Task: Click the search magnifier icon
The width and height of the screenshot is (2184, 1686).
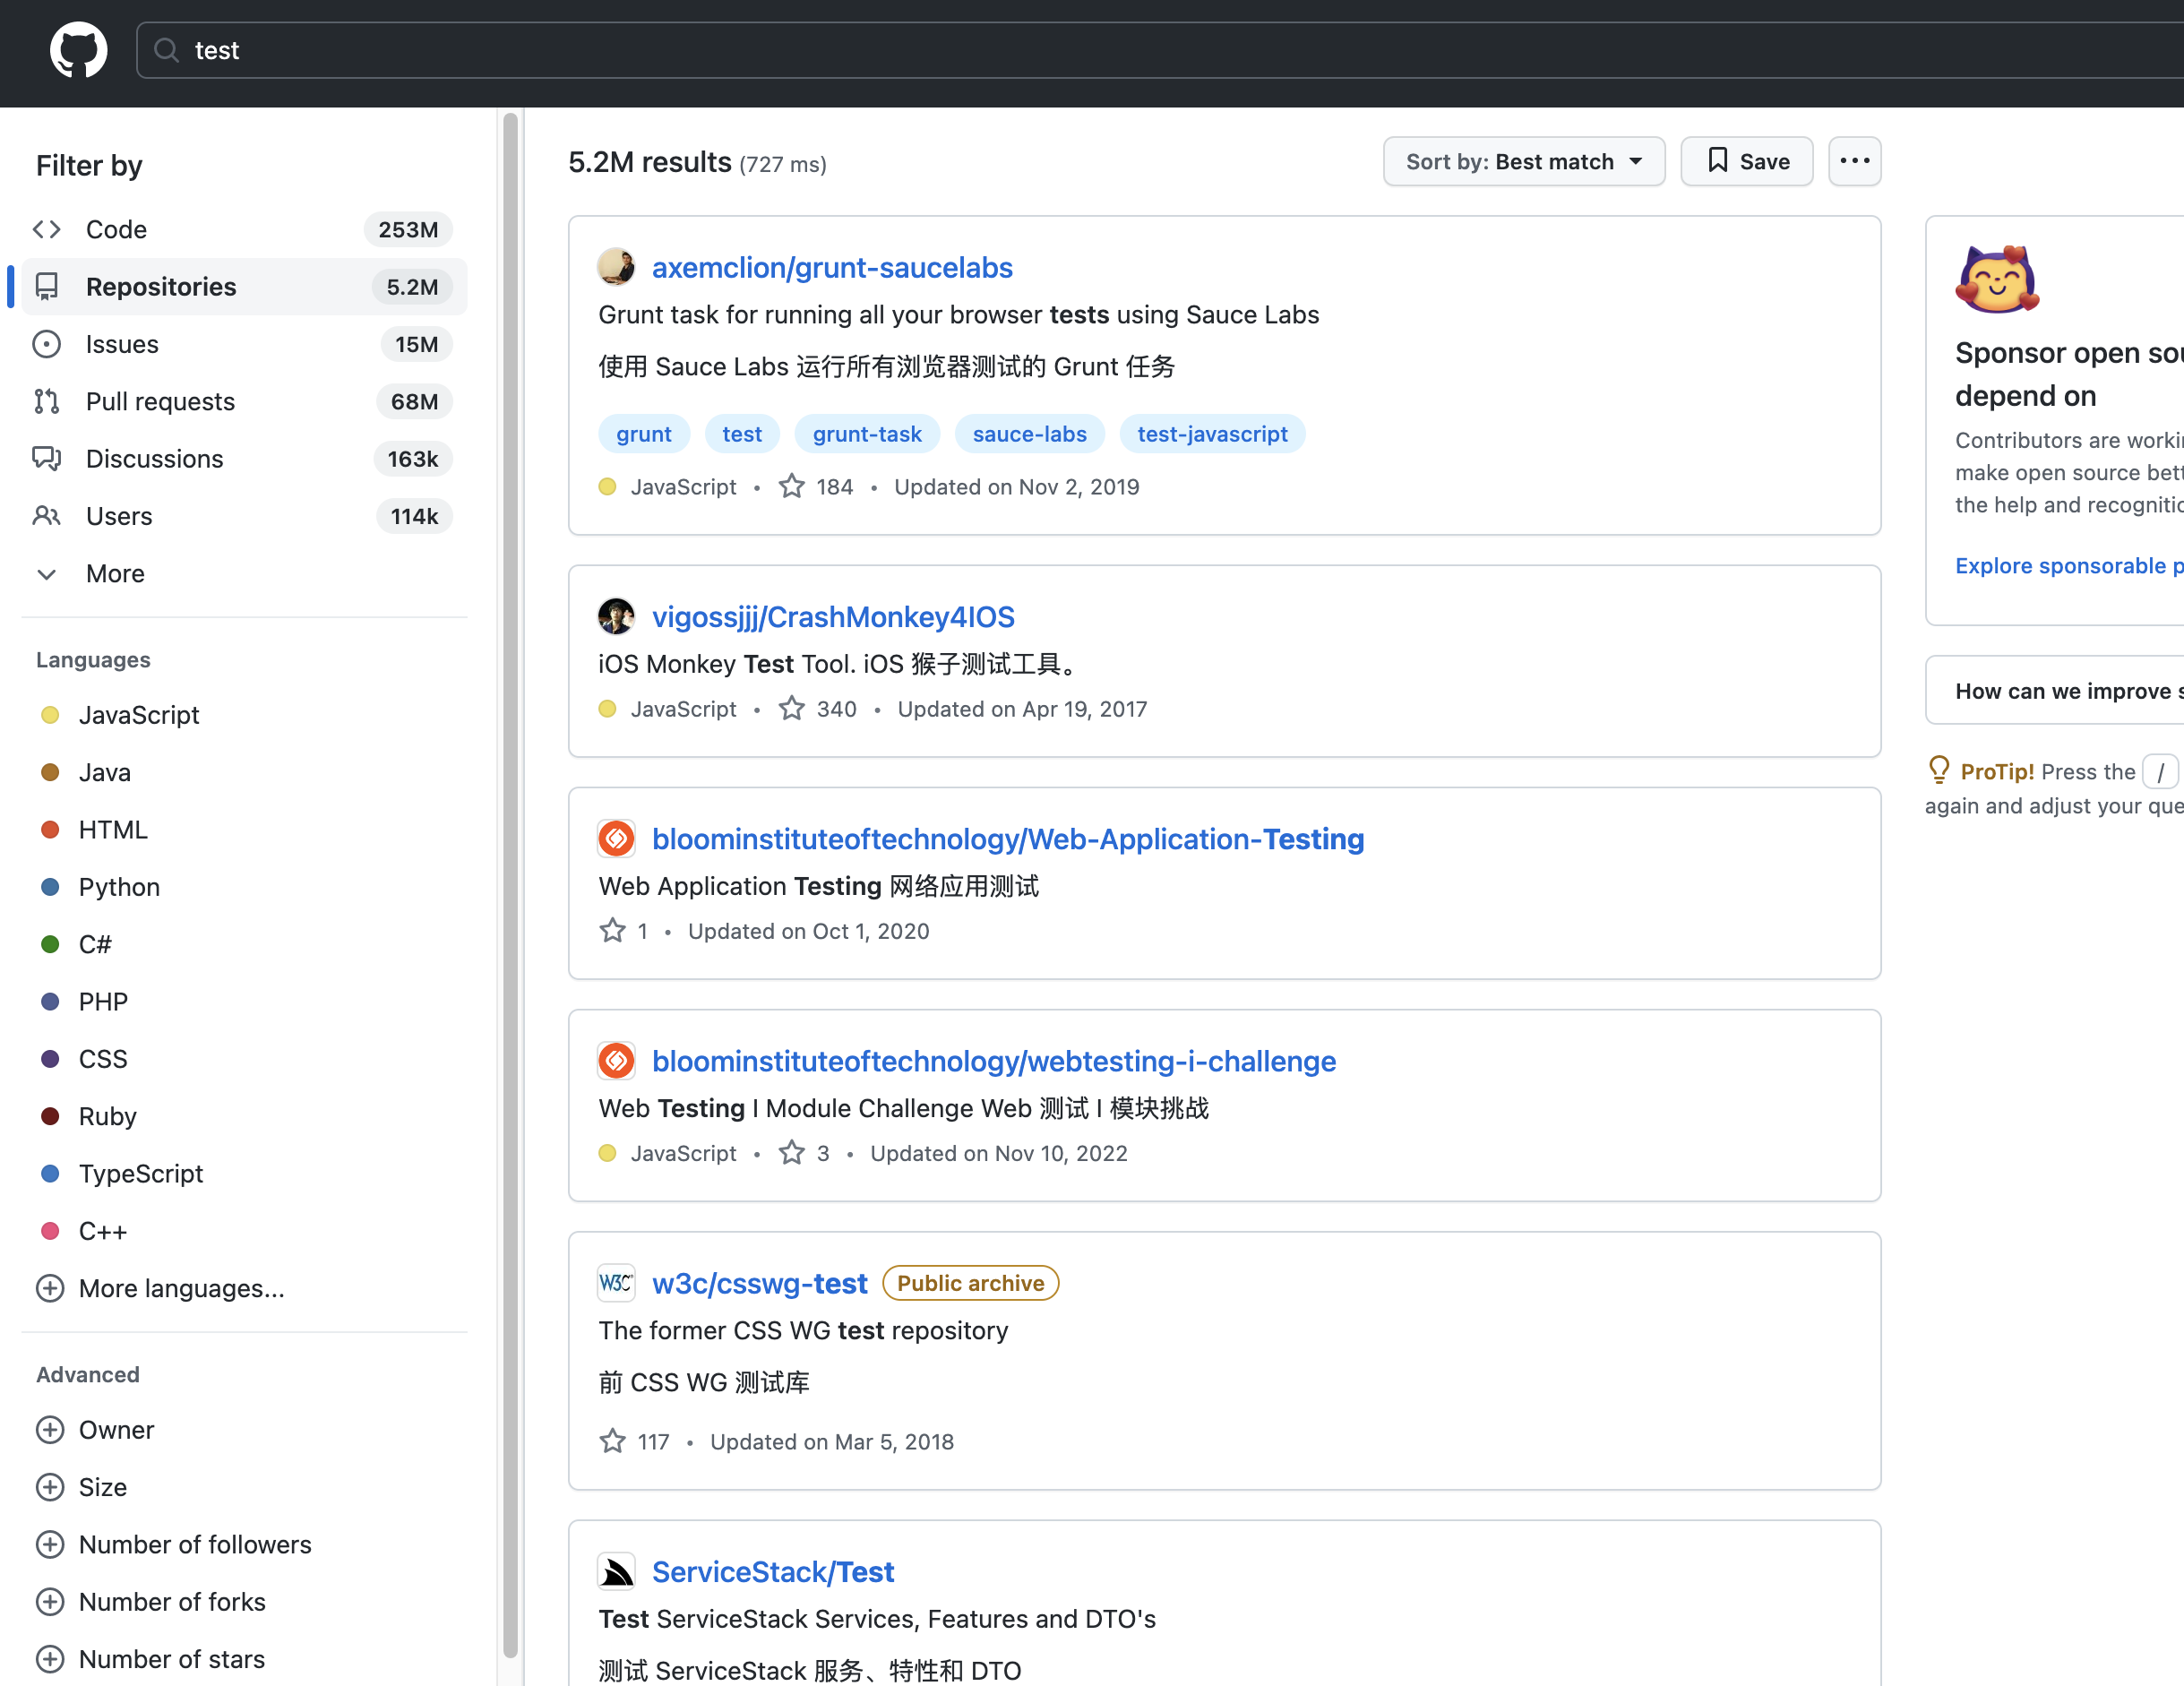Action: [x=167, y=50]
